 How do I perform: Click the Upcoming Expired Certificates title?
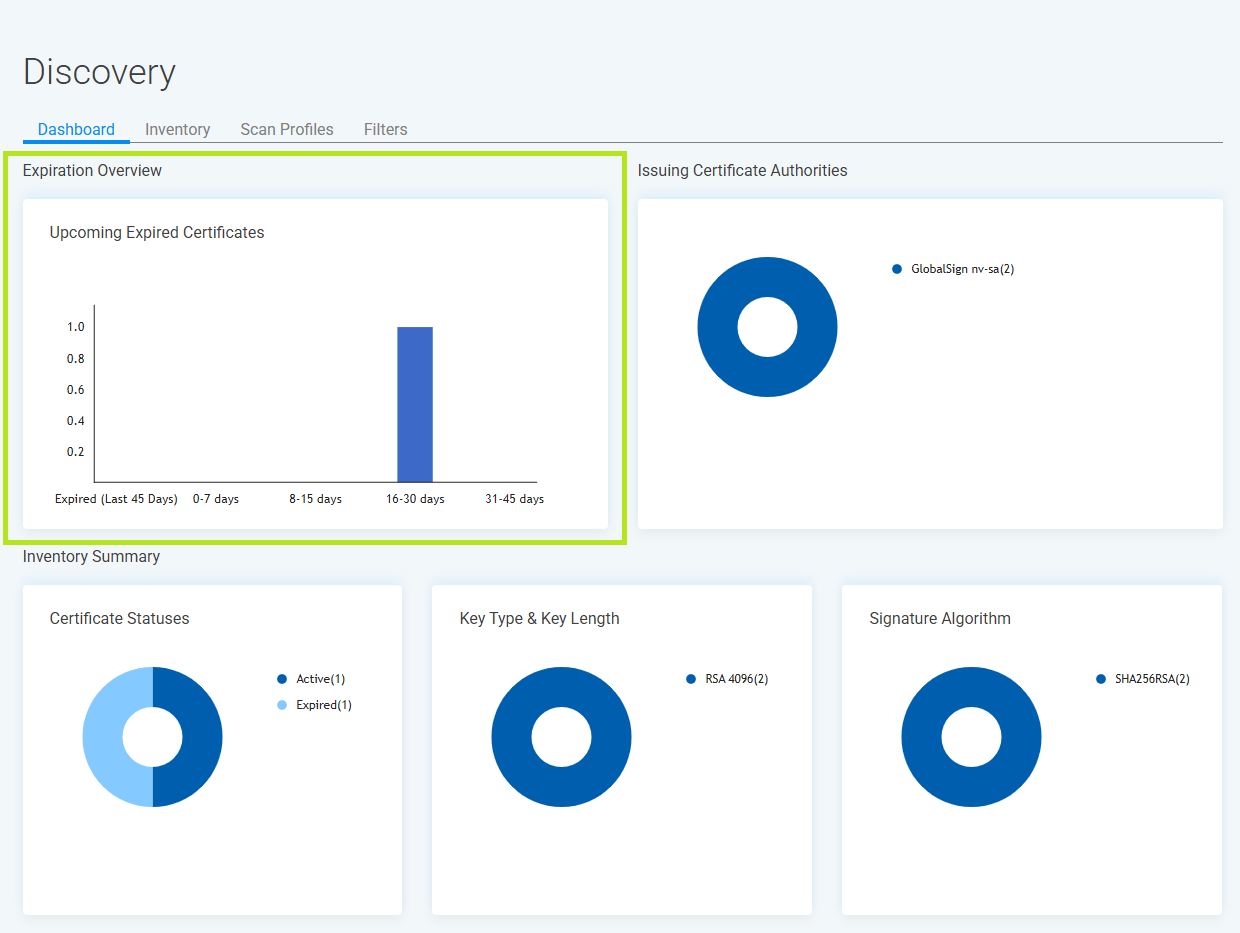click(157, 232)
